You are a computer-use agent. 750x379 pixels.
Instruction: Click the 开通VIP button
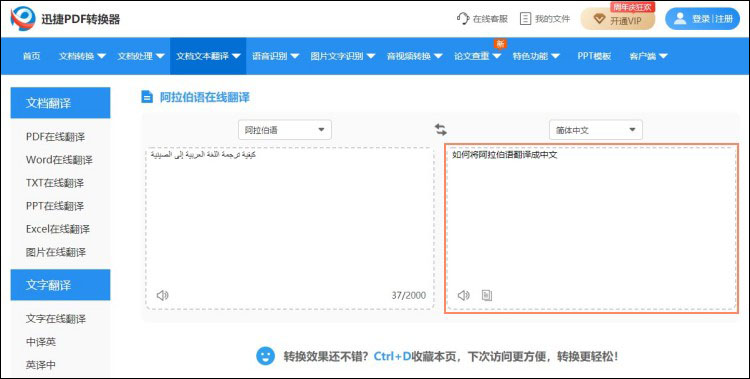(618, 19)
